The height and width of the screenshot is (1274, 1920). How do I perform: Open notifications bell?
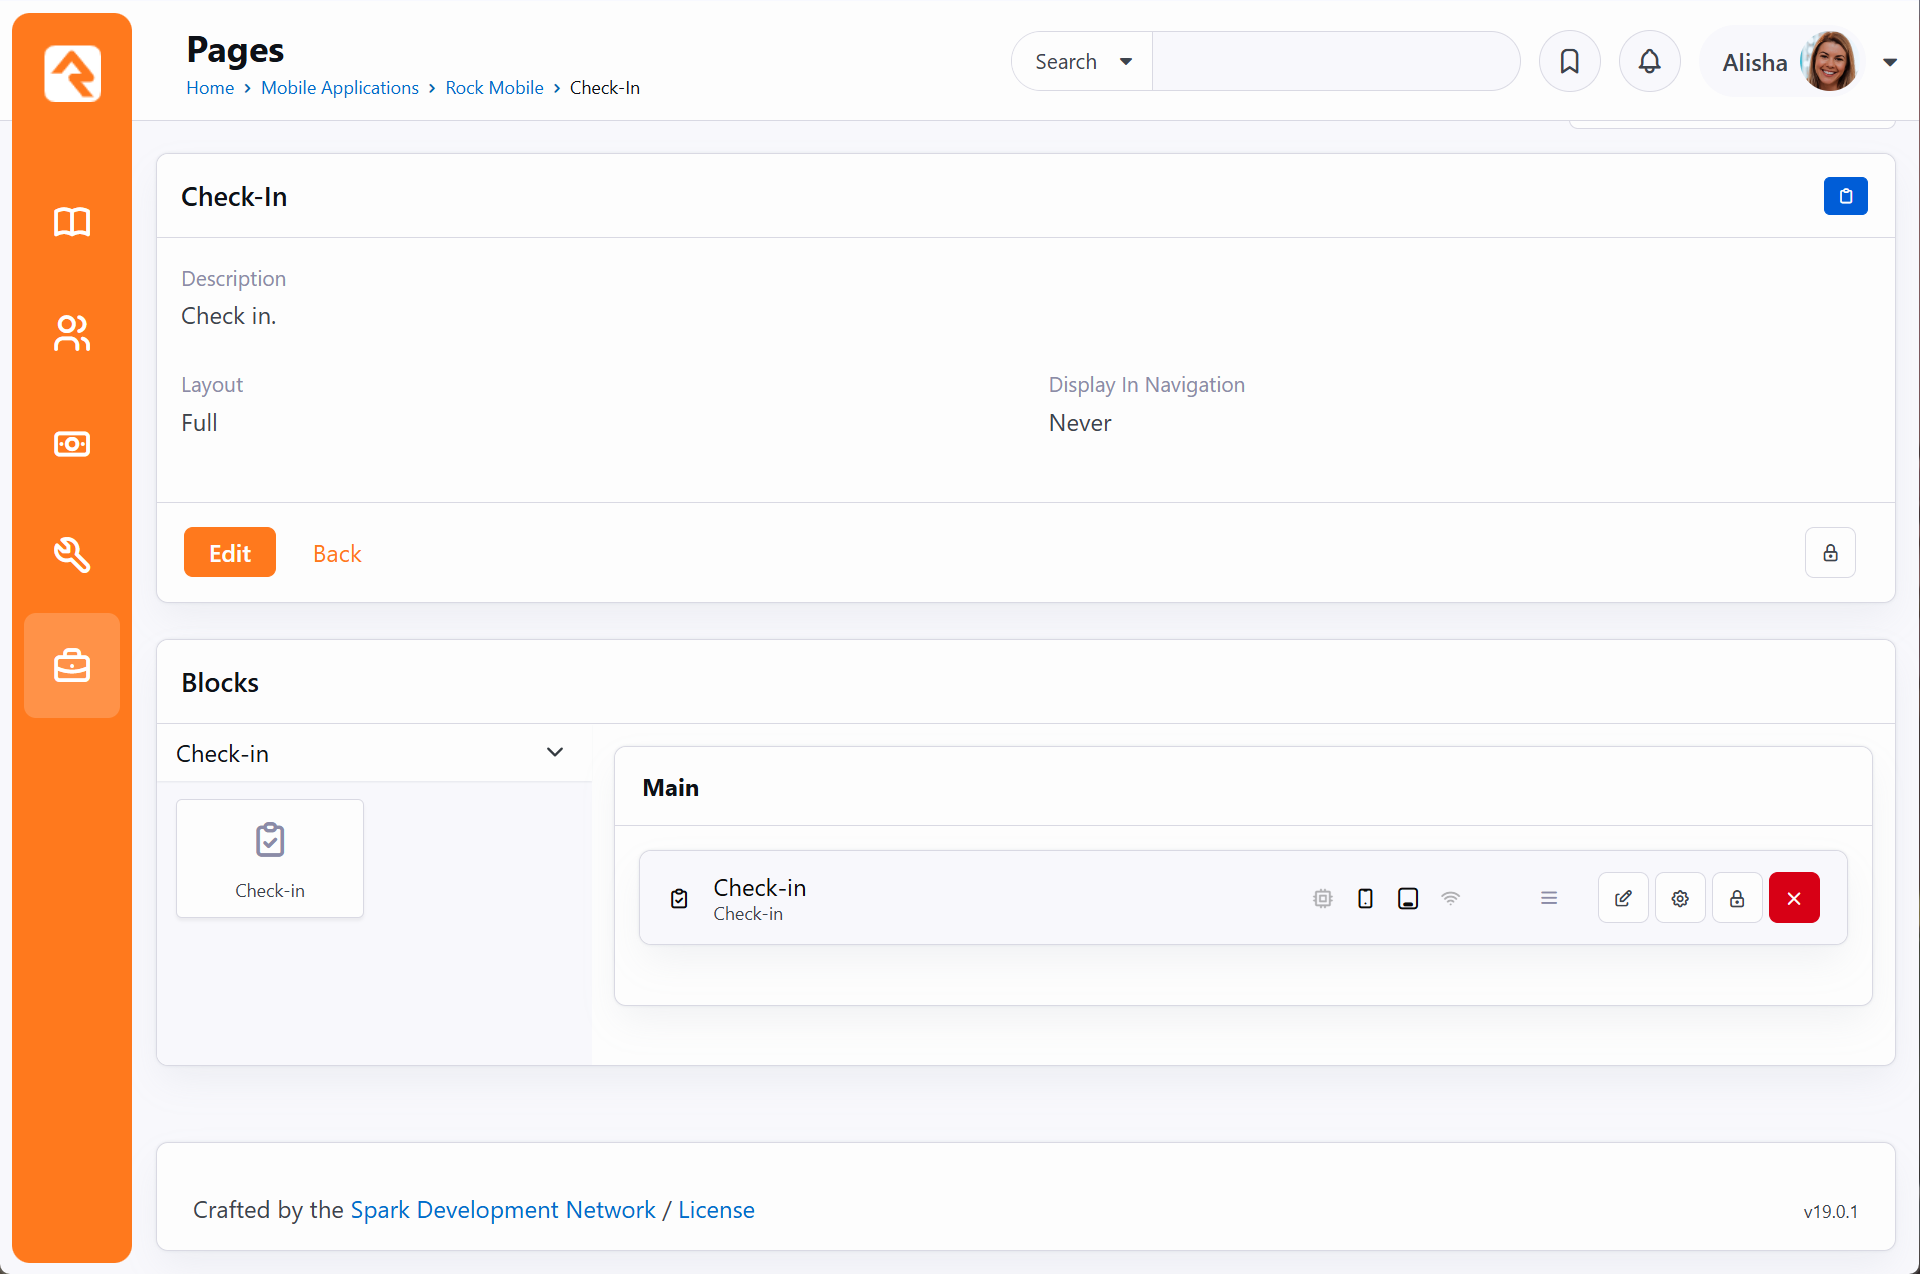click(x=1649, y=62)
